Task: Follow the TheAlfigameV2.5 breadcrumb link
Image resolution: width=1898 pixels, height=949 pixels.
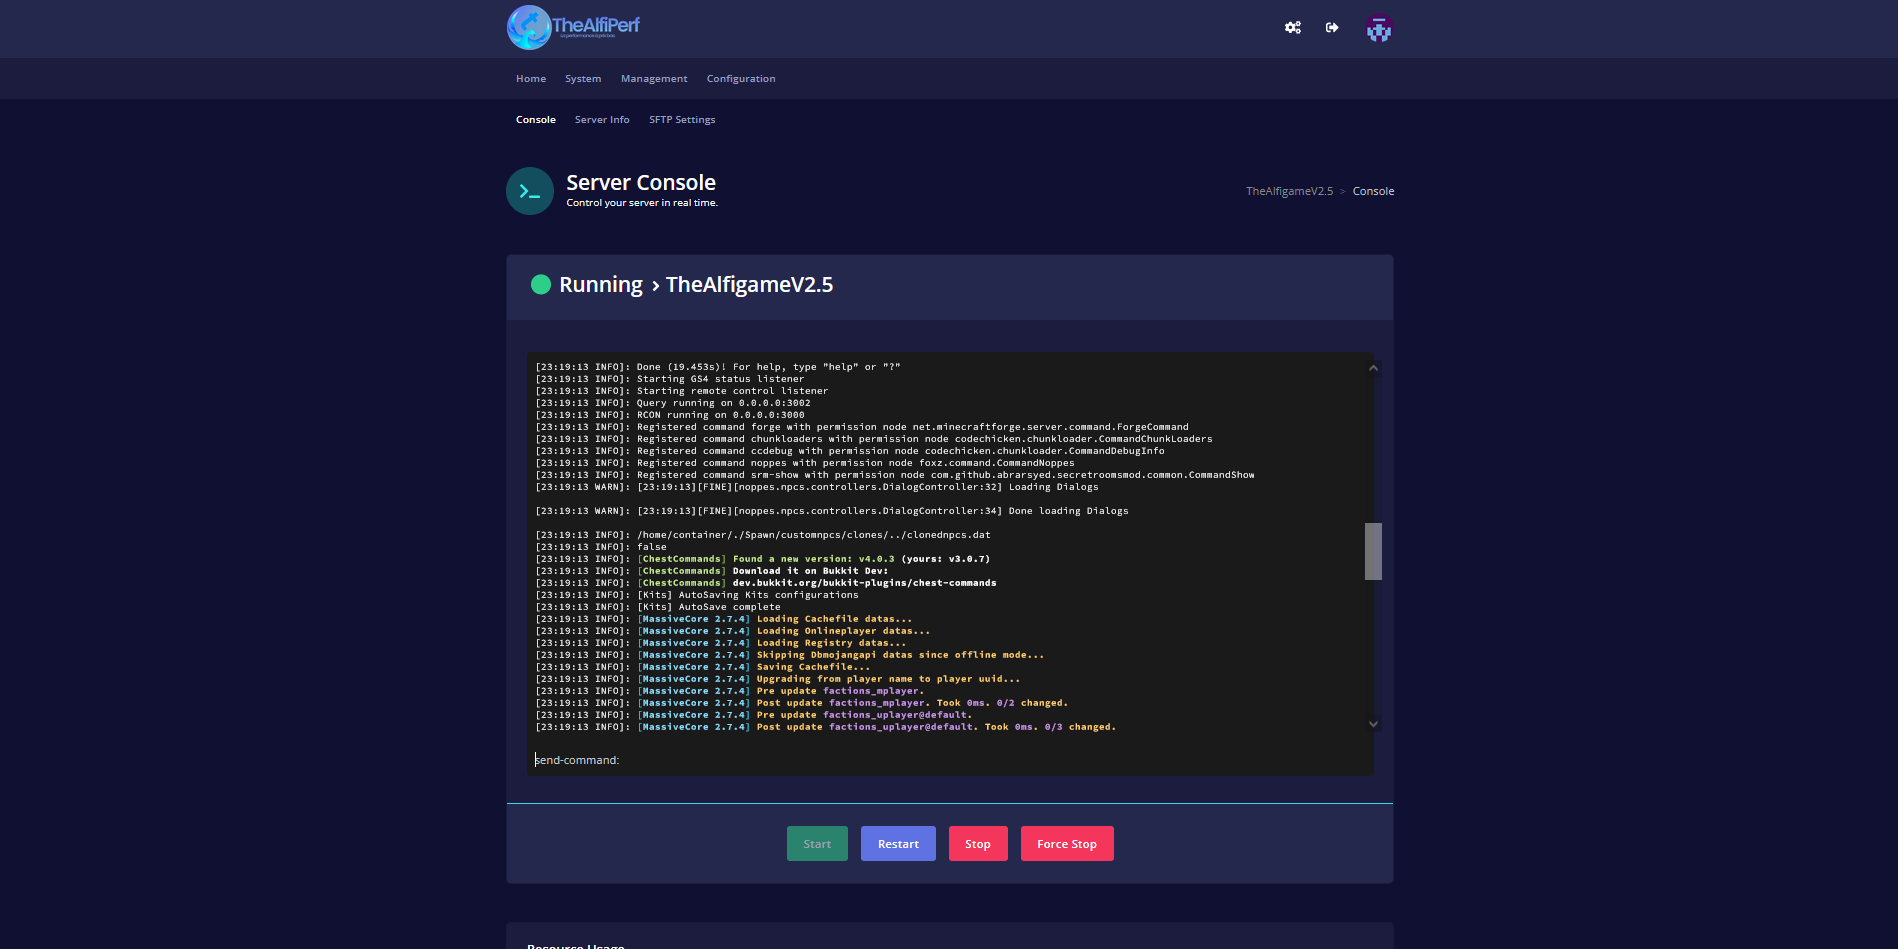Action: point(1289,191)
